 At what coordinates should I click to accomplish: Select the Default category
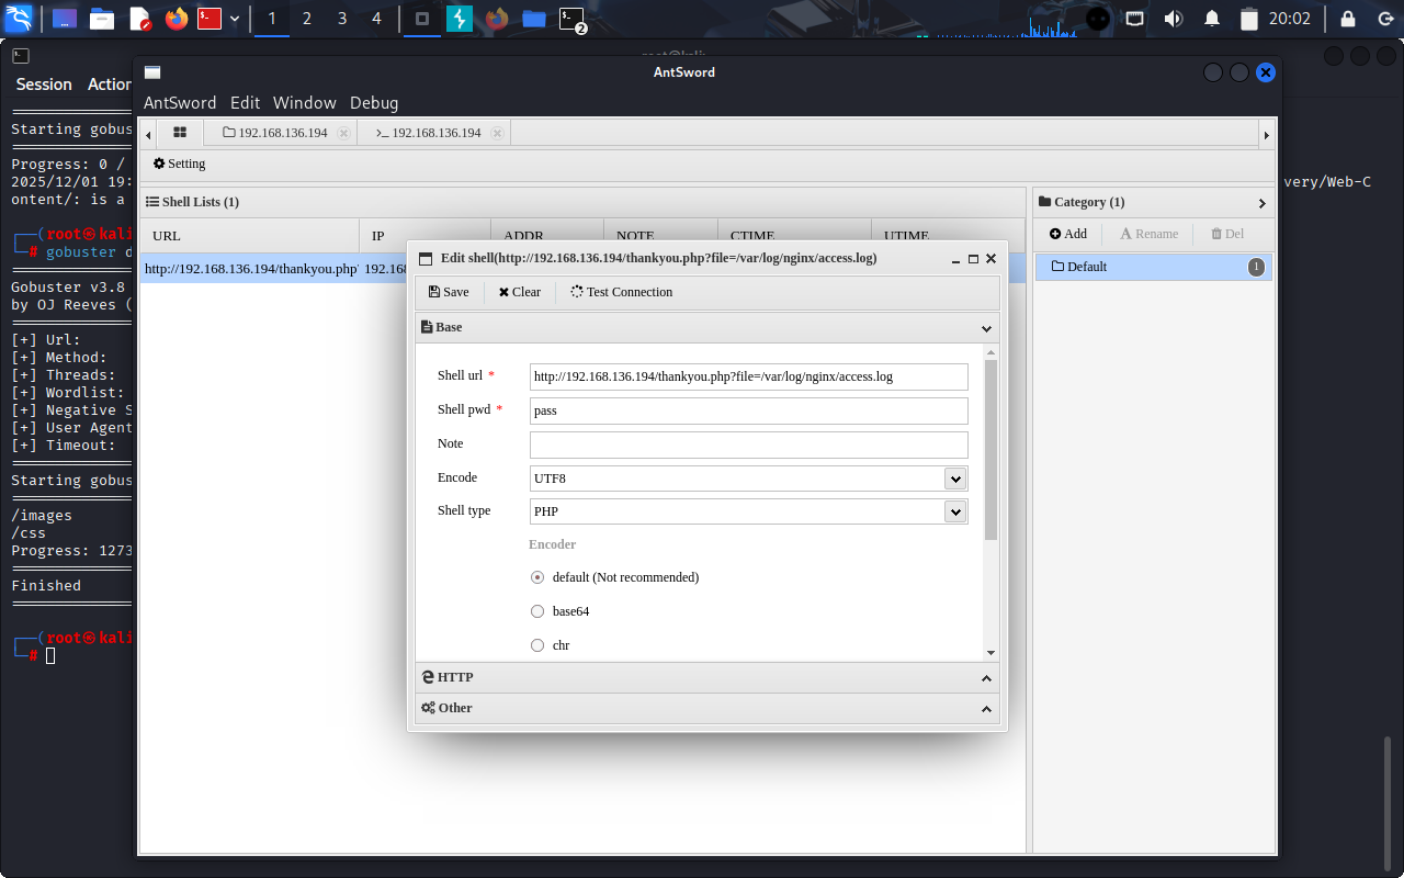pos(1153,267)
